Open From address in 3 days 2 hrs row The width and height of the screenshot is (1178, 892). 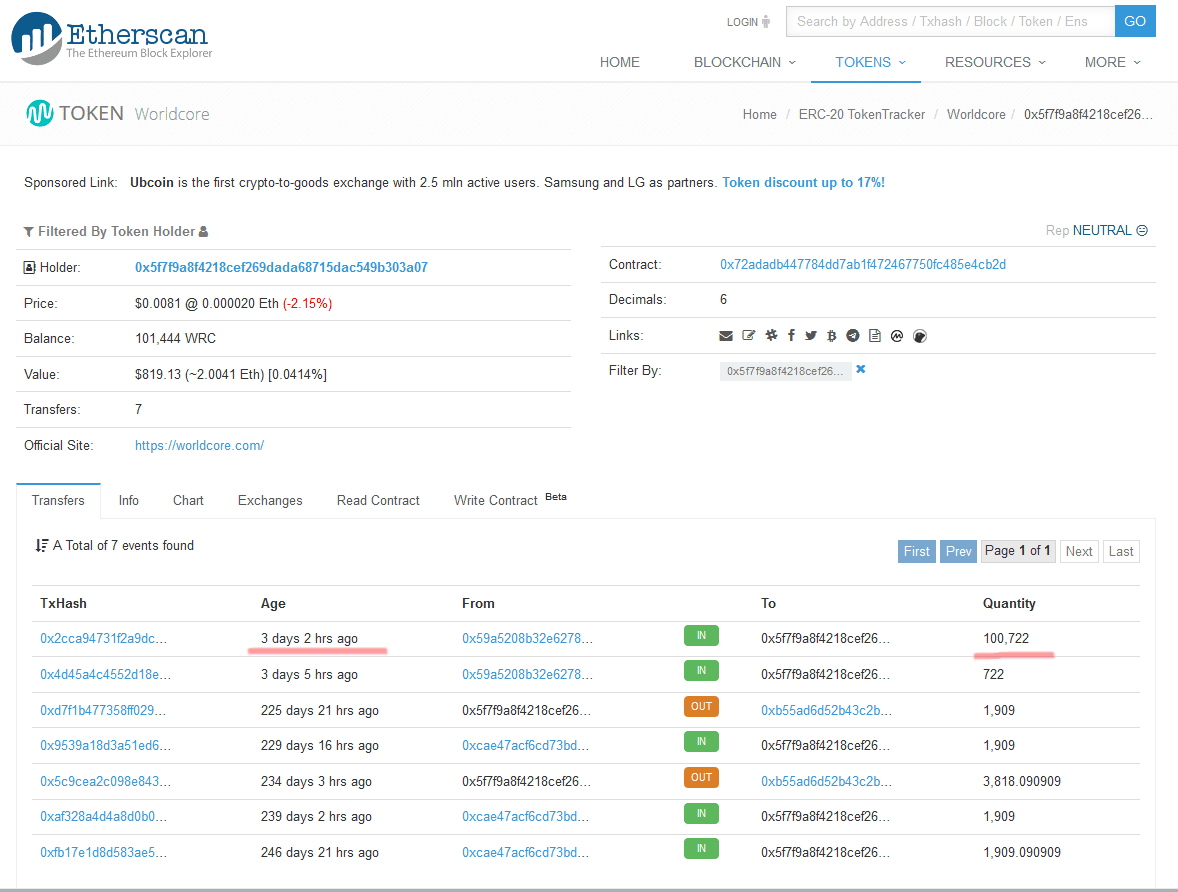pos(527,639)
